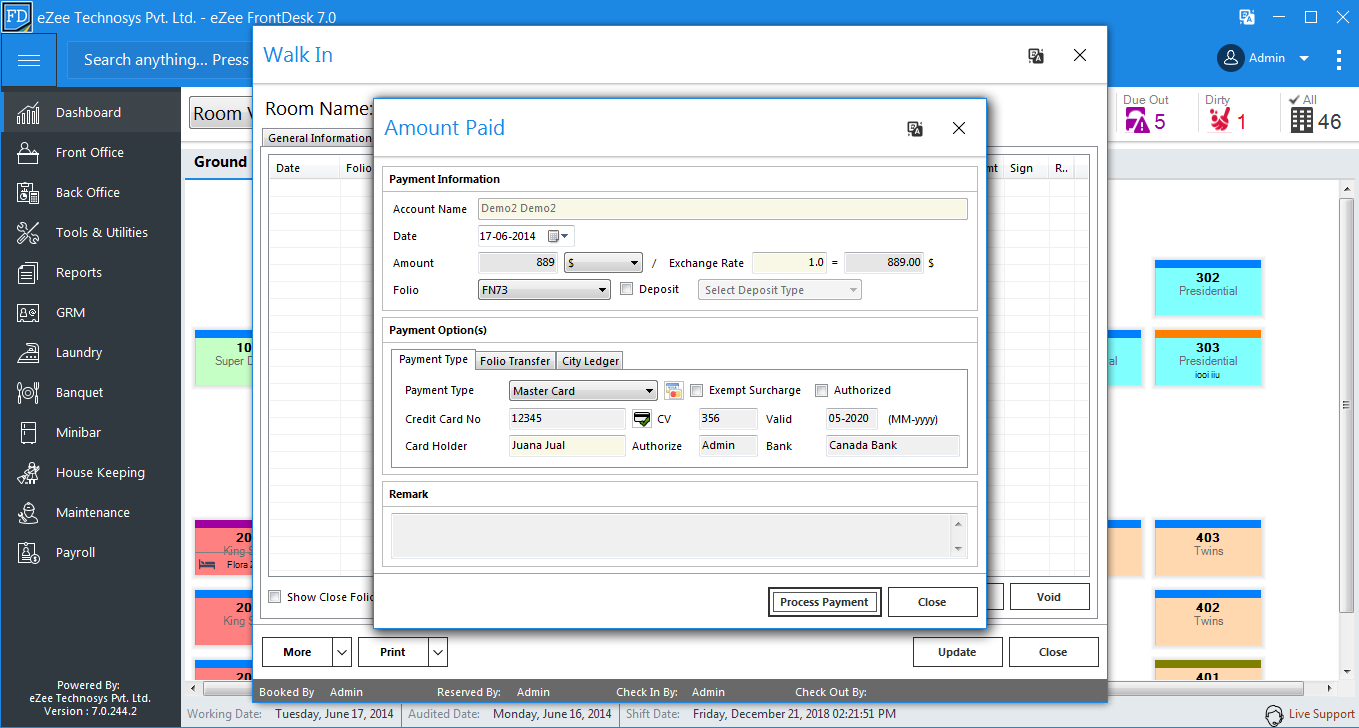Viewport: 1359px width, 728px height.
Task: Click the Process Payment button
Action: coord(825,602)
